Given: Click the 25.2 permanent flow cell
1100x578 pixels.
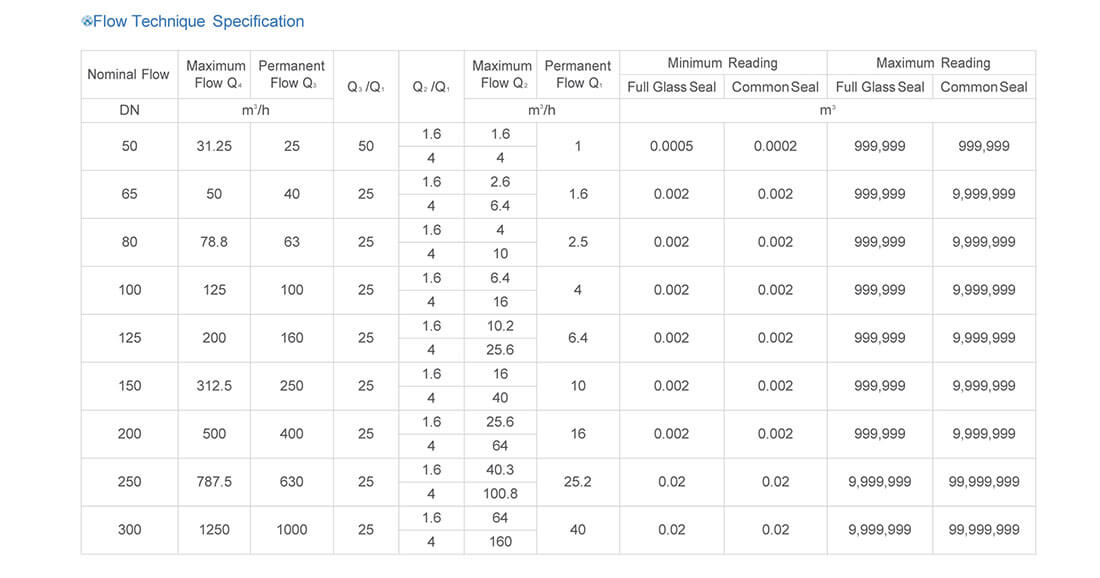Looking at the screenshot, I should (x=577, y=482).
